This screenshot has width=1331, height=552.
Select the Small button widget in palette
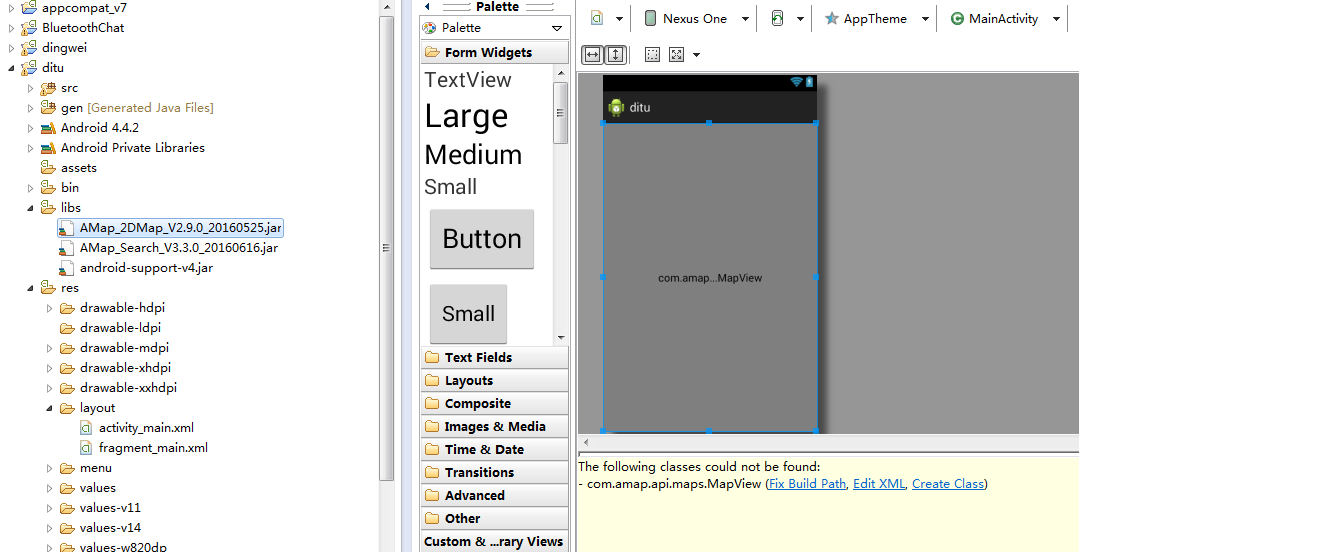click(468, 314)
